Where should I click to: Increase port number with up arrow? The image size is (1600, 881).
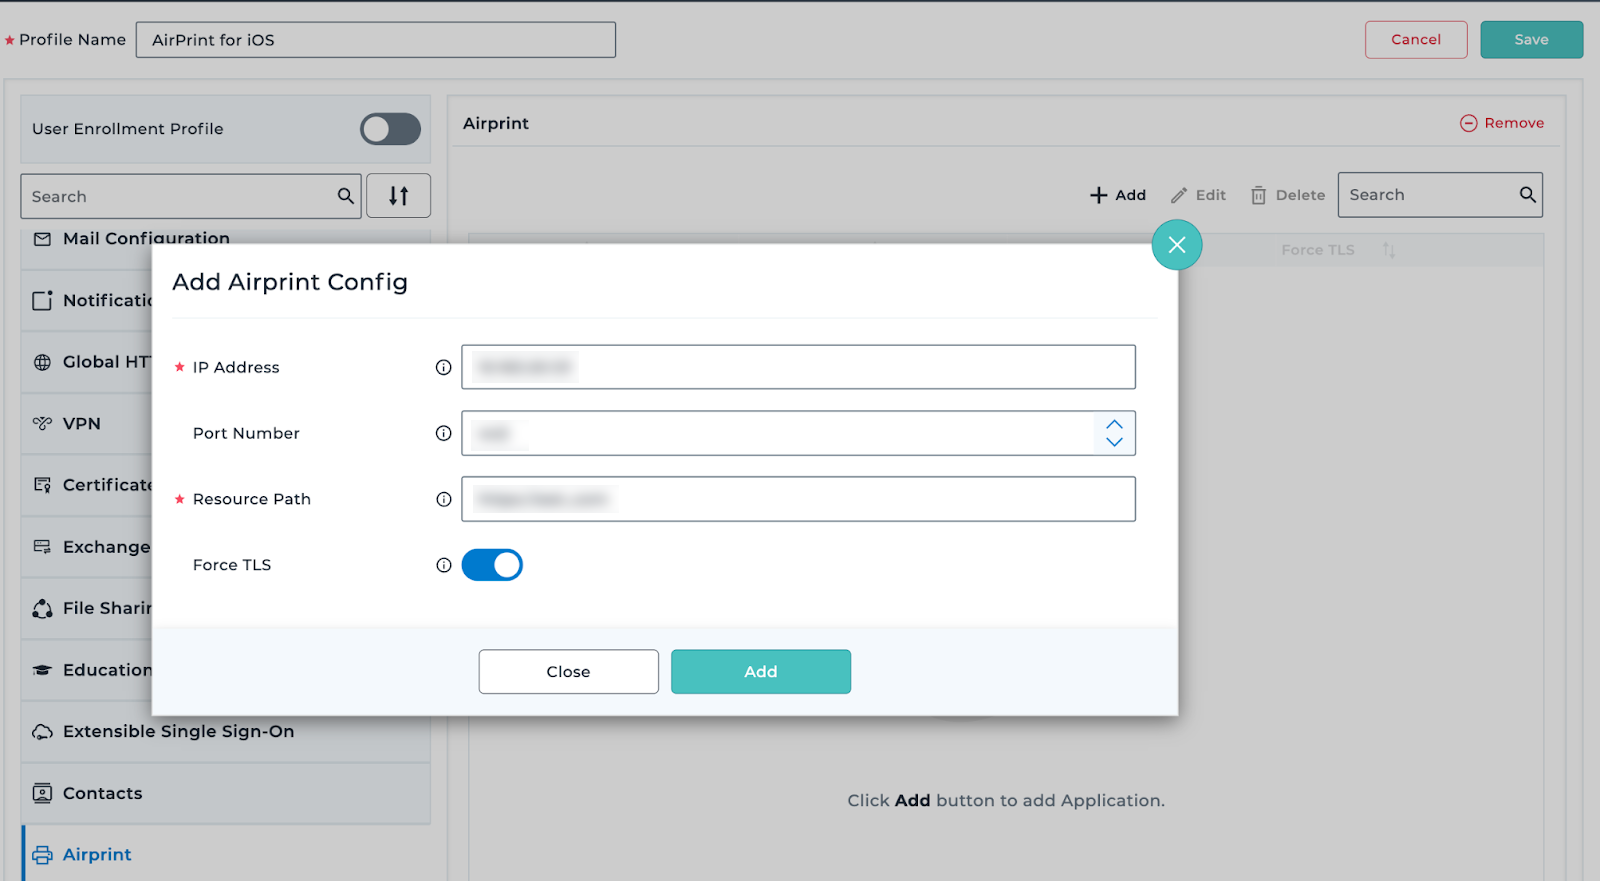coord(1114,424)
